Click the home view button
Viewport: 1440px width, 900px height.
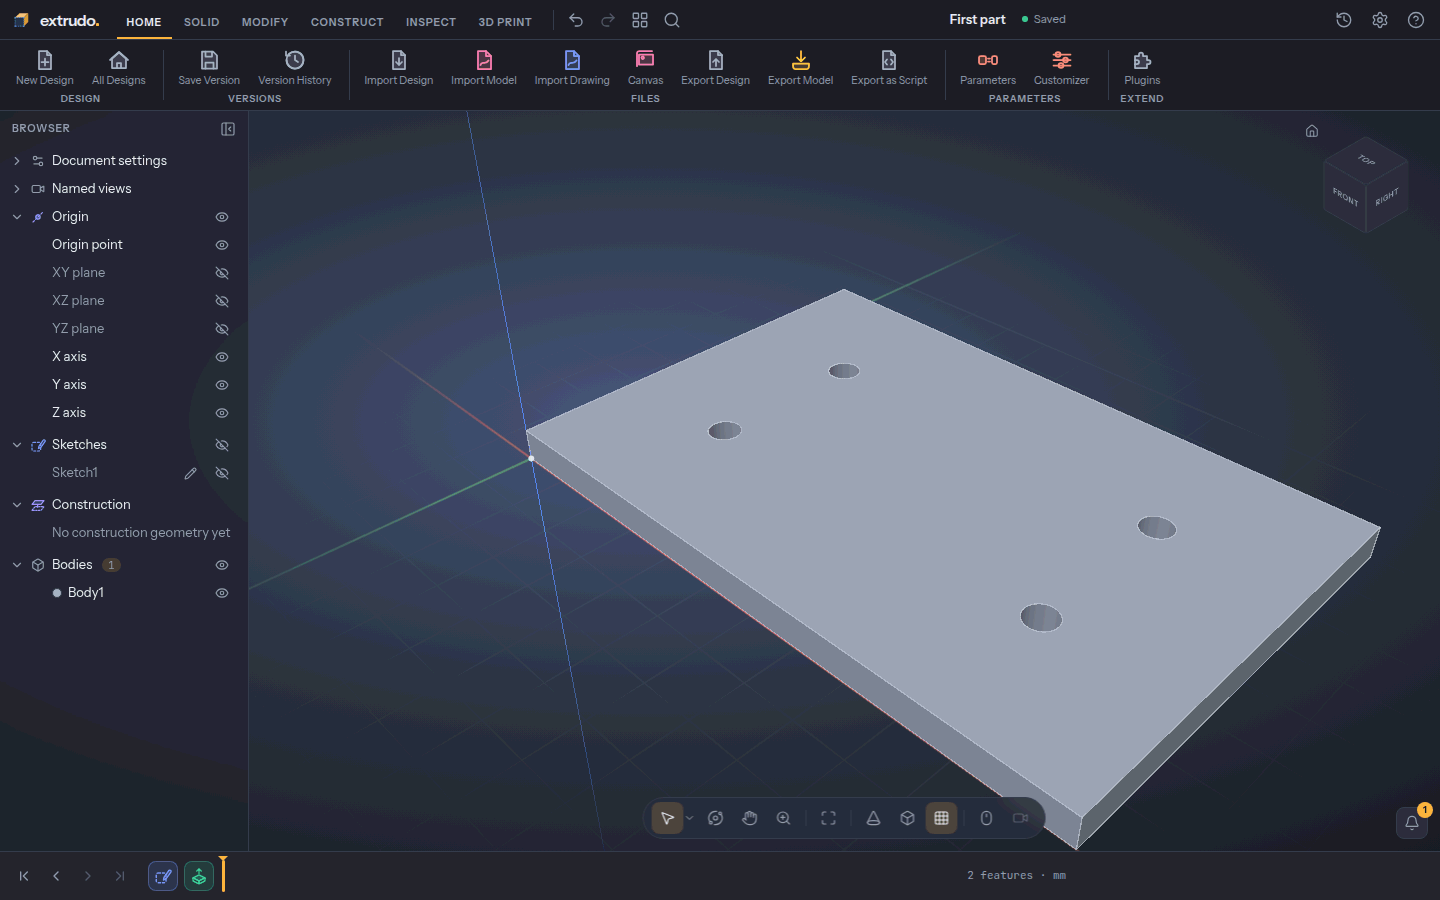(1312, 131)
